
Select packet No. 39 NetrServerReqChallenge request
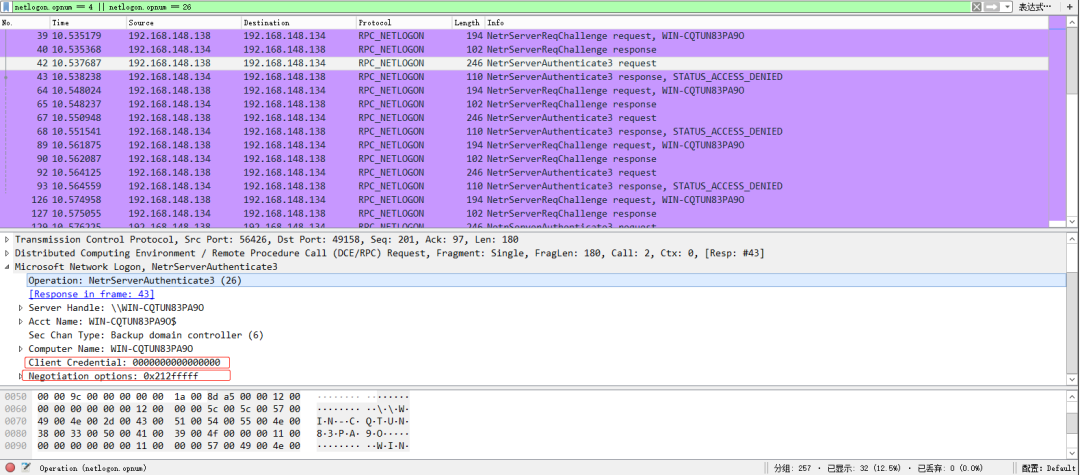524,36
